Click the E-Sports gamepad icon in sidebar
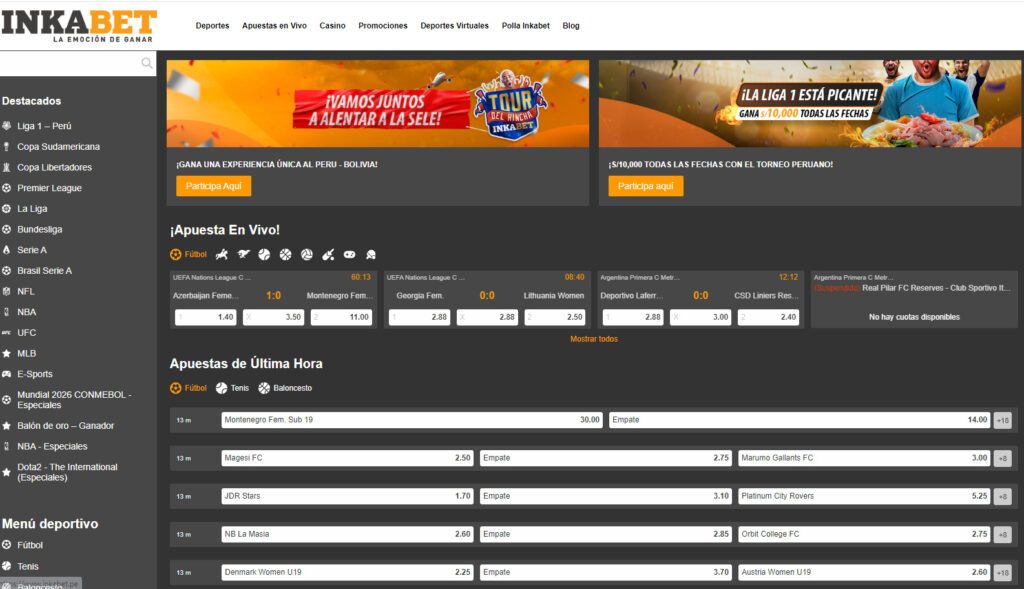The image size is (1024, 589). point(7,374)
